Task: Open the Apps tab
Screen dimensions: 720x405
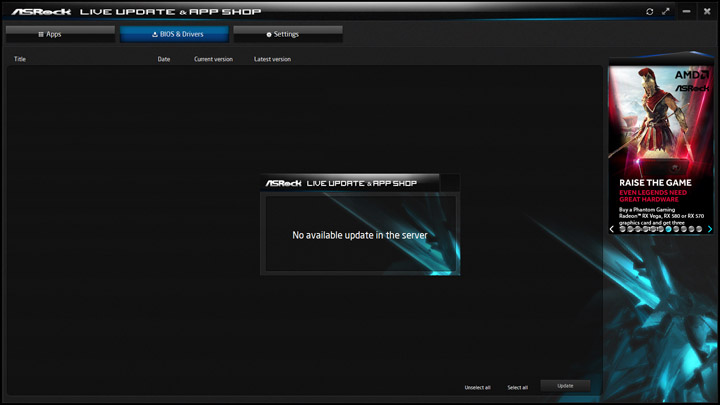Action: (60, 34)
